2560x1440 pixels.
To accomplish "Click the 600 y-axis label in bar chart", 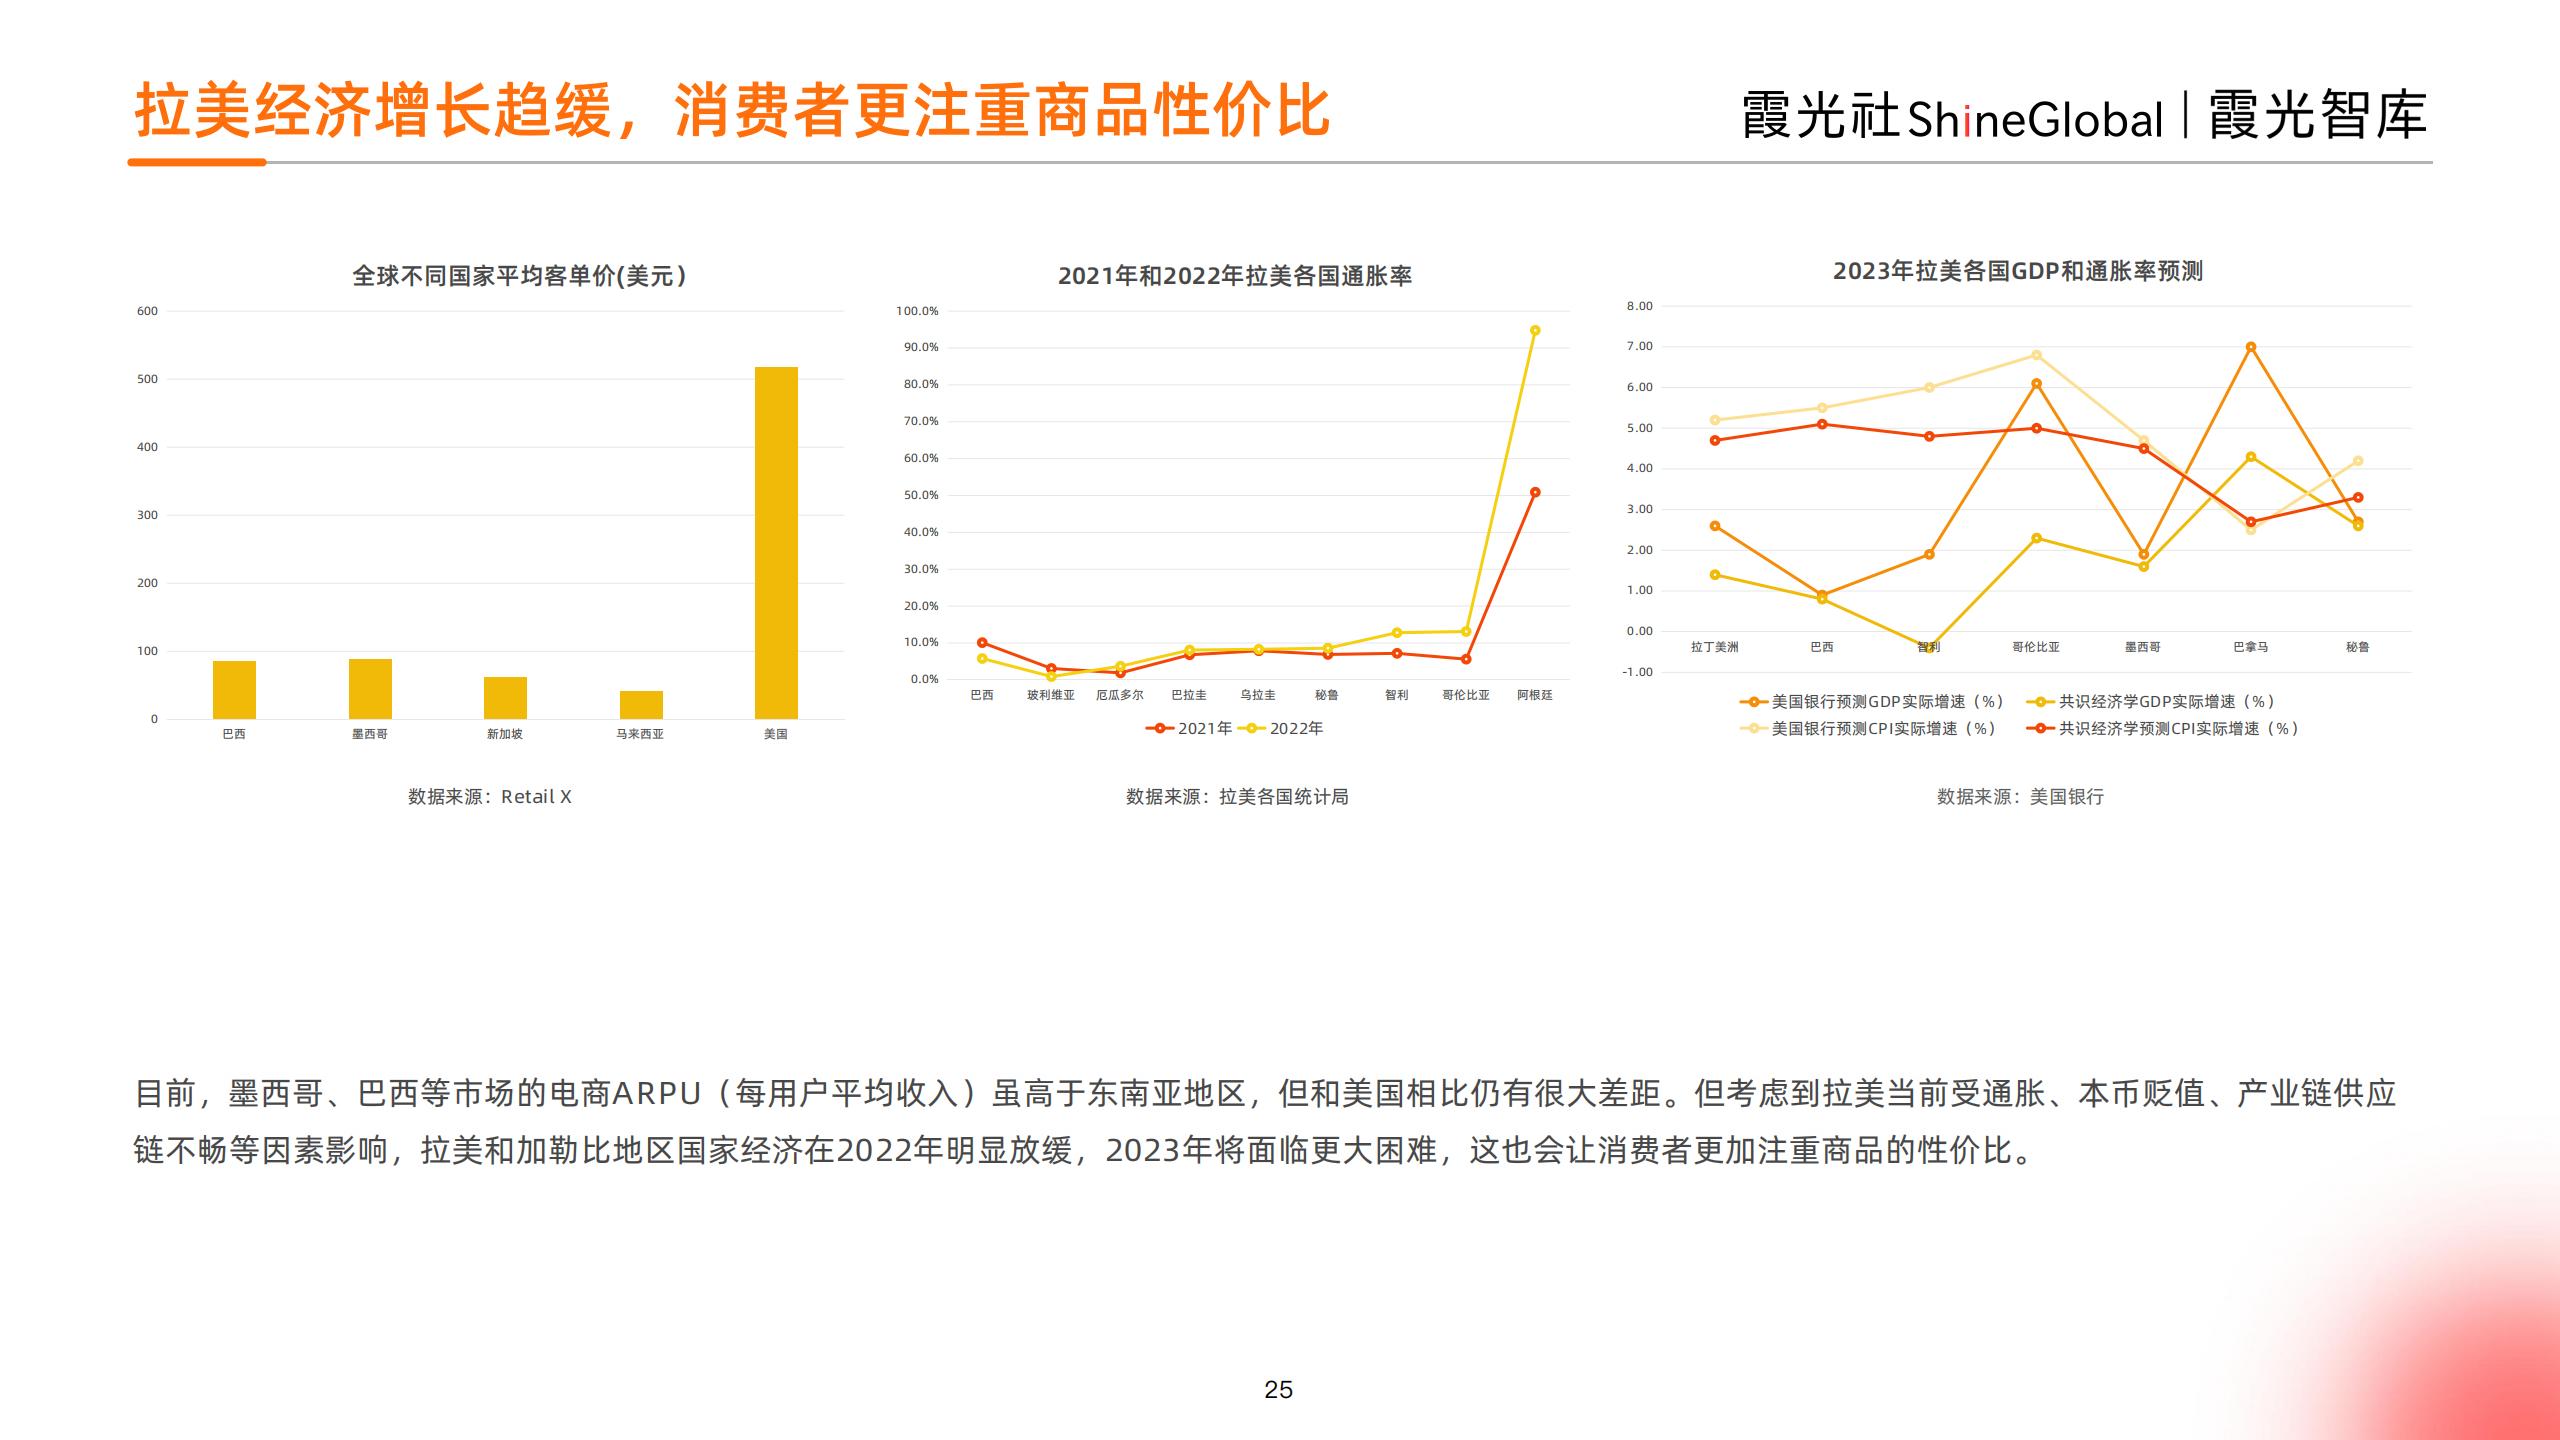I will pos(147,311).
